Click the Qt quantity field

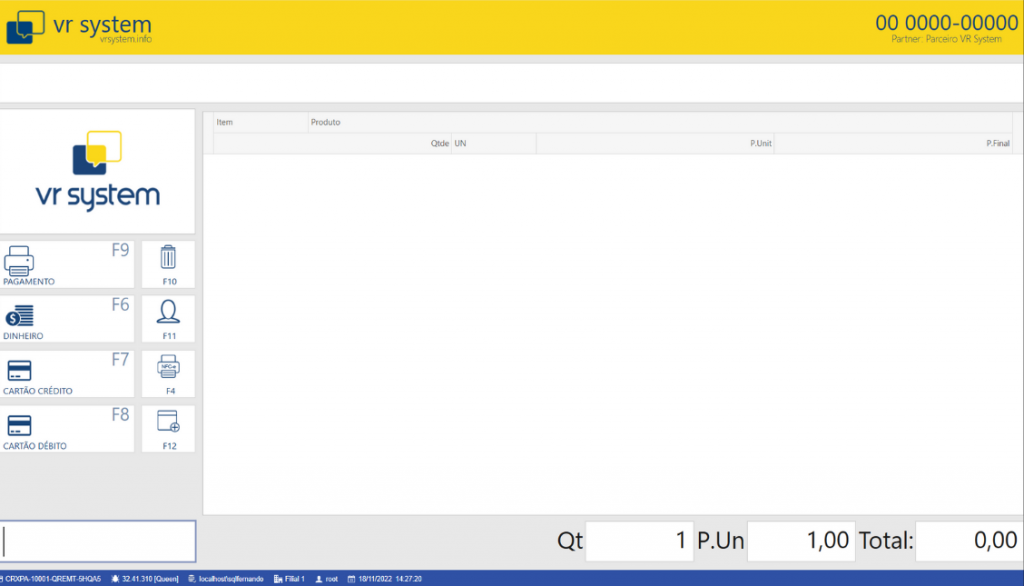pos(638,541)
